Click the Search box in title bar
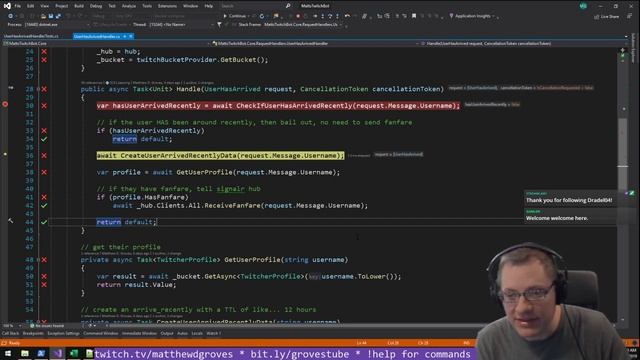Viewport: 640px width, 360px height. [x=255, y=6]
